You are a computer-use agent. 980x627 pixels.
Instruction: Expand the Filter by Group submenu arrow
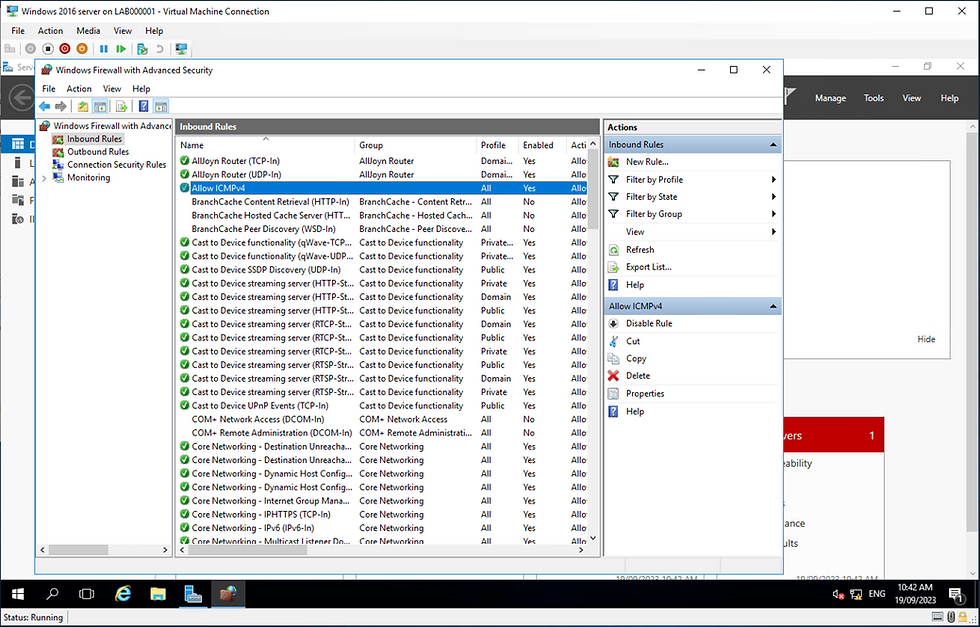click(x=774, y=214)
